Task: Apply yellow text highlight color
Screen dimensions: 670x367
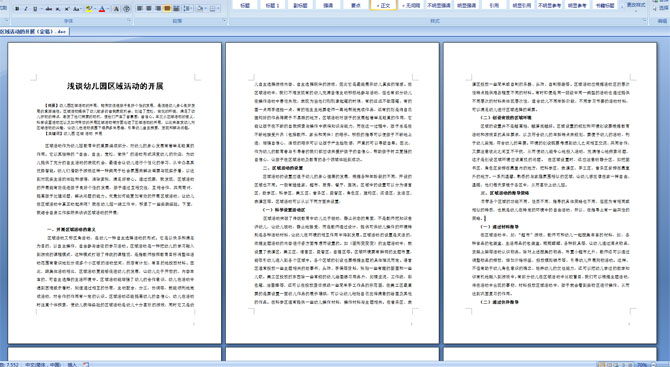Action: click(x=89, y=9)
